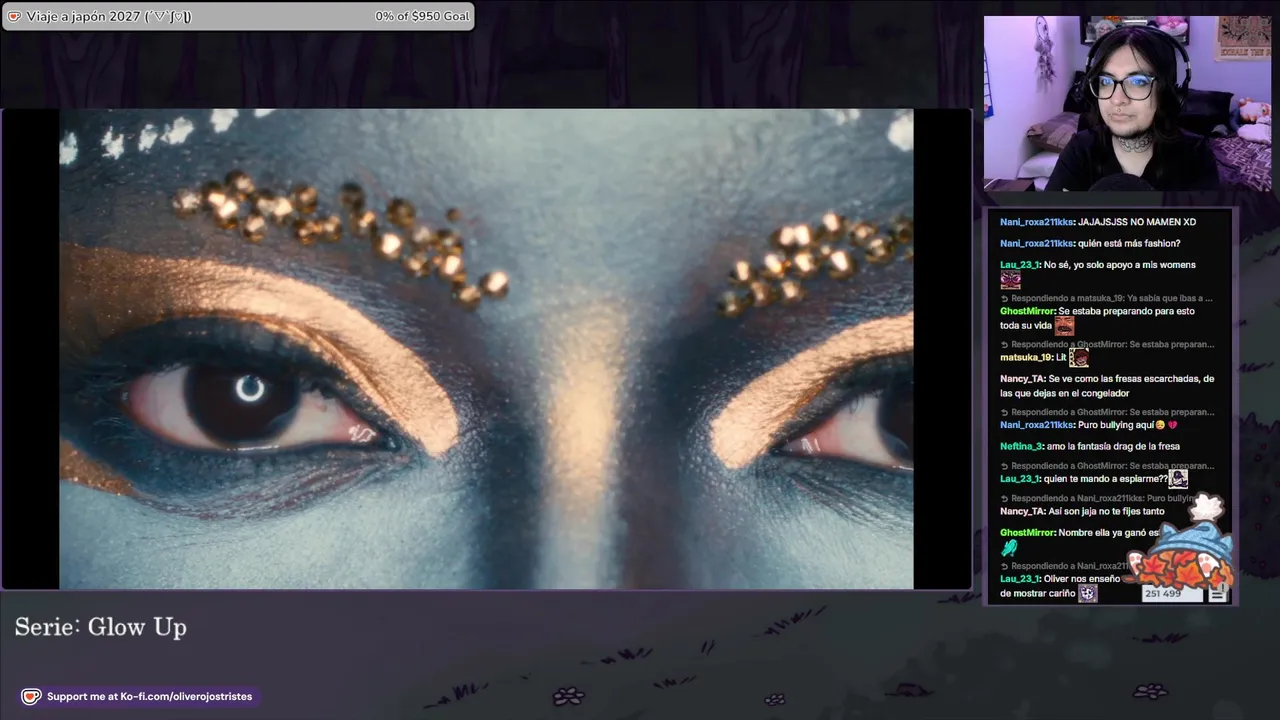Click username Nancy_TA on 'fresas escarchadas' message
Image resolution: width=1280 pixels, height=720 pixels.
[x=1022, y=379]
